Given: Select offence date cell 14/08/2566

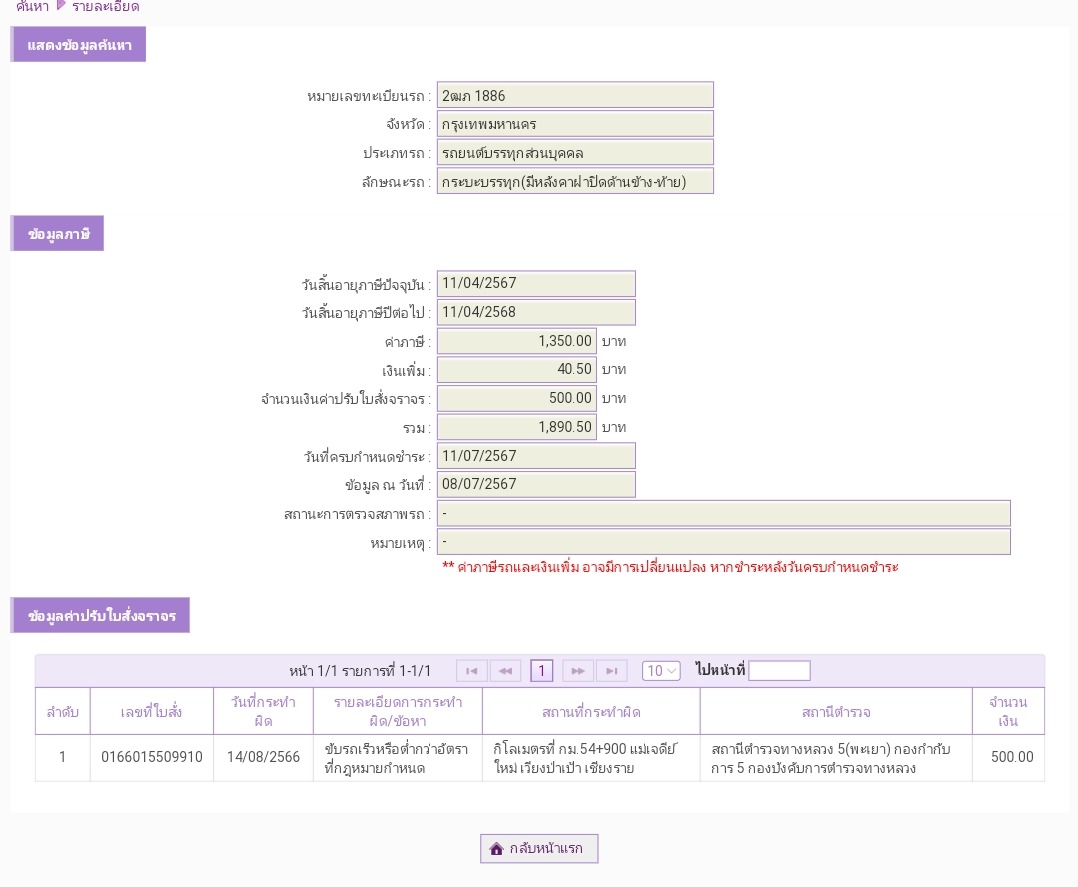Looking at the screenshot, I should click(x=263, y=758).
